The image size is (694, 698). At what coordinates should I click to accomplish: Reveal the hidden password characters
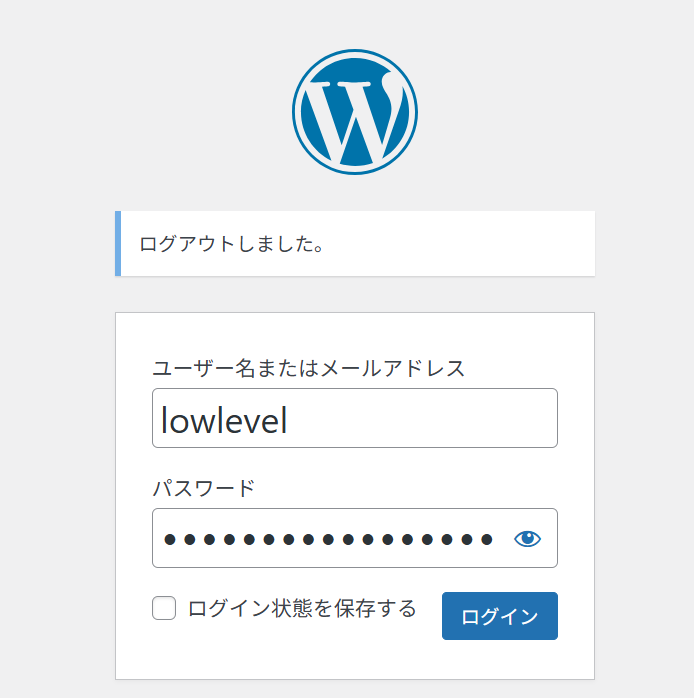527,539
